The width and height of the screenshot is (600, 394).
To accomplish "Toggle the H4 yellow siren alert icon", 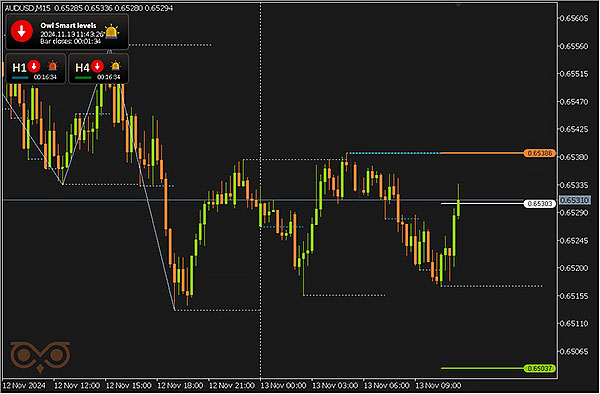I will click(x=115, y=66).
